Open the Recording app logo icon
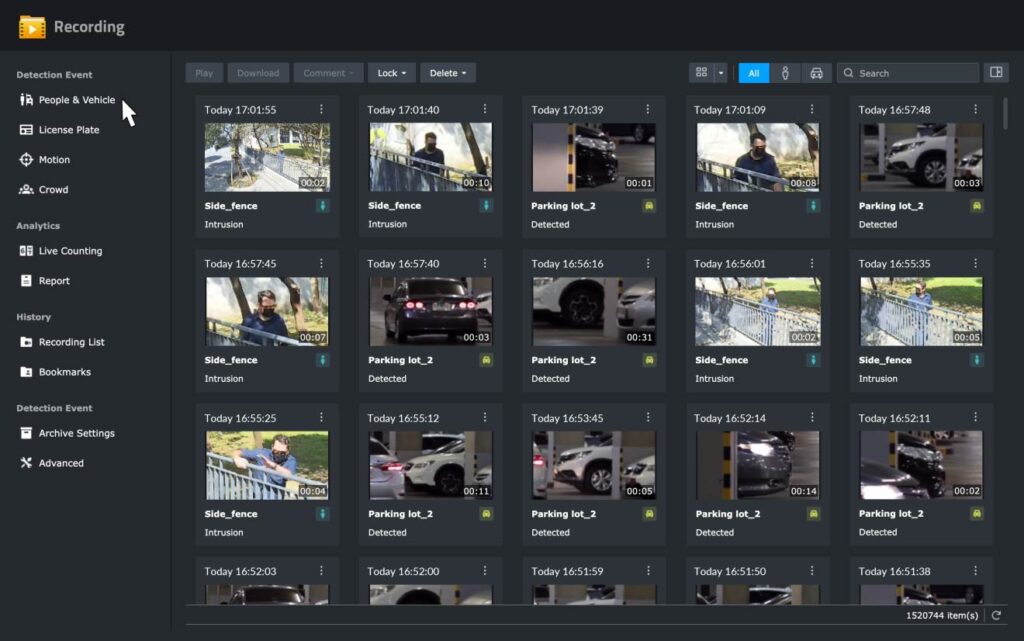The width and height of the screenshot is (1024, 641). click(32, 27)
